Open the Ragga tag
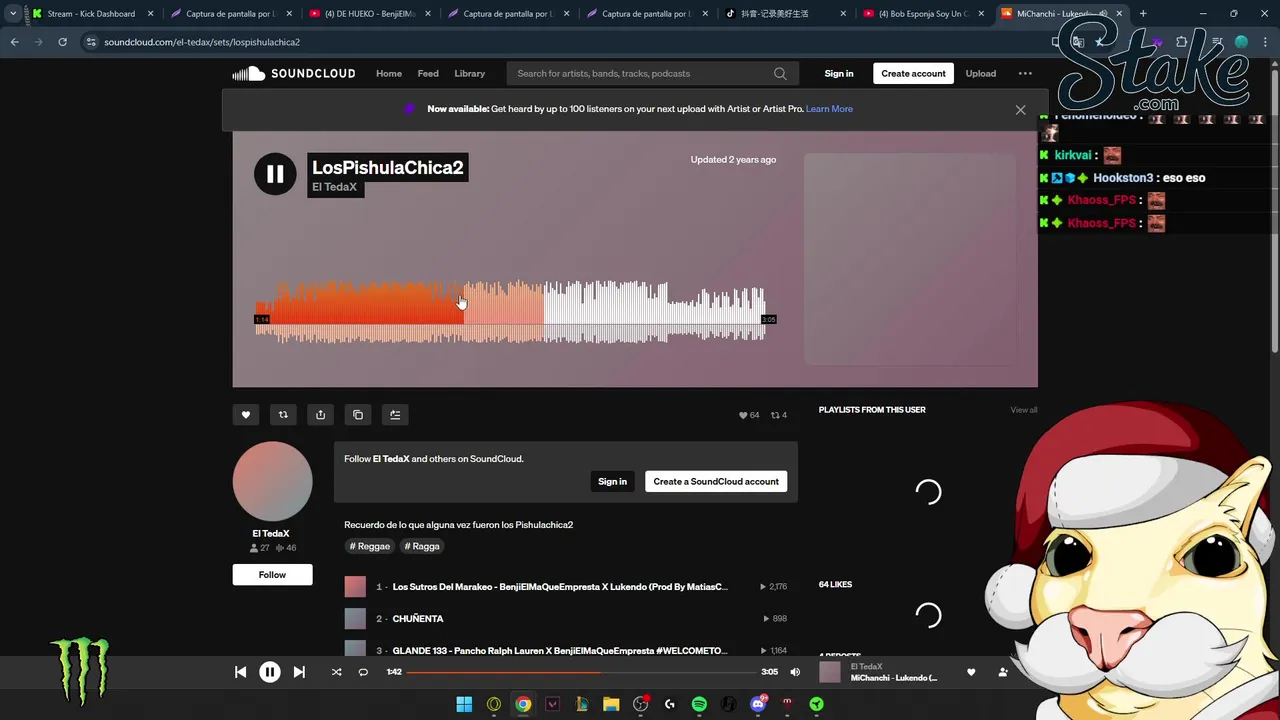This screenshot has width=1280, height=720. point(423,546)
